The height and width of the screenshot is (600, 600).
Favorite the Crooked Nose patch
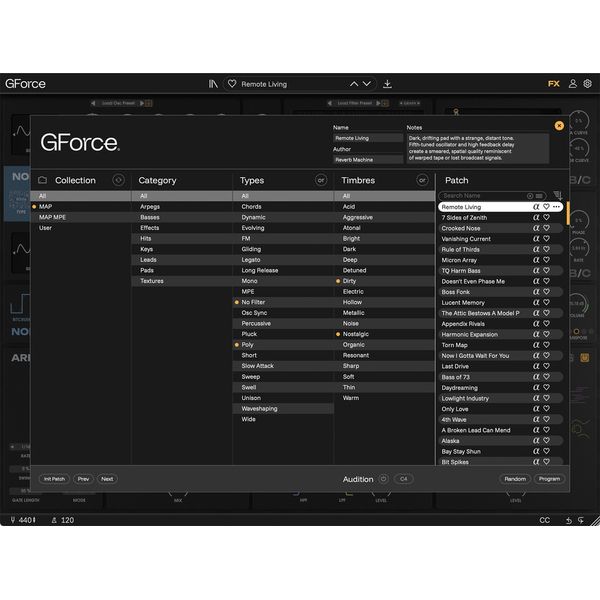pyautogui.click(x=546, y=228)
